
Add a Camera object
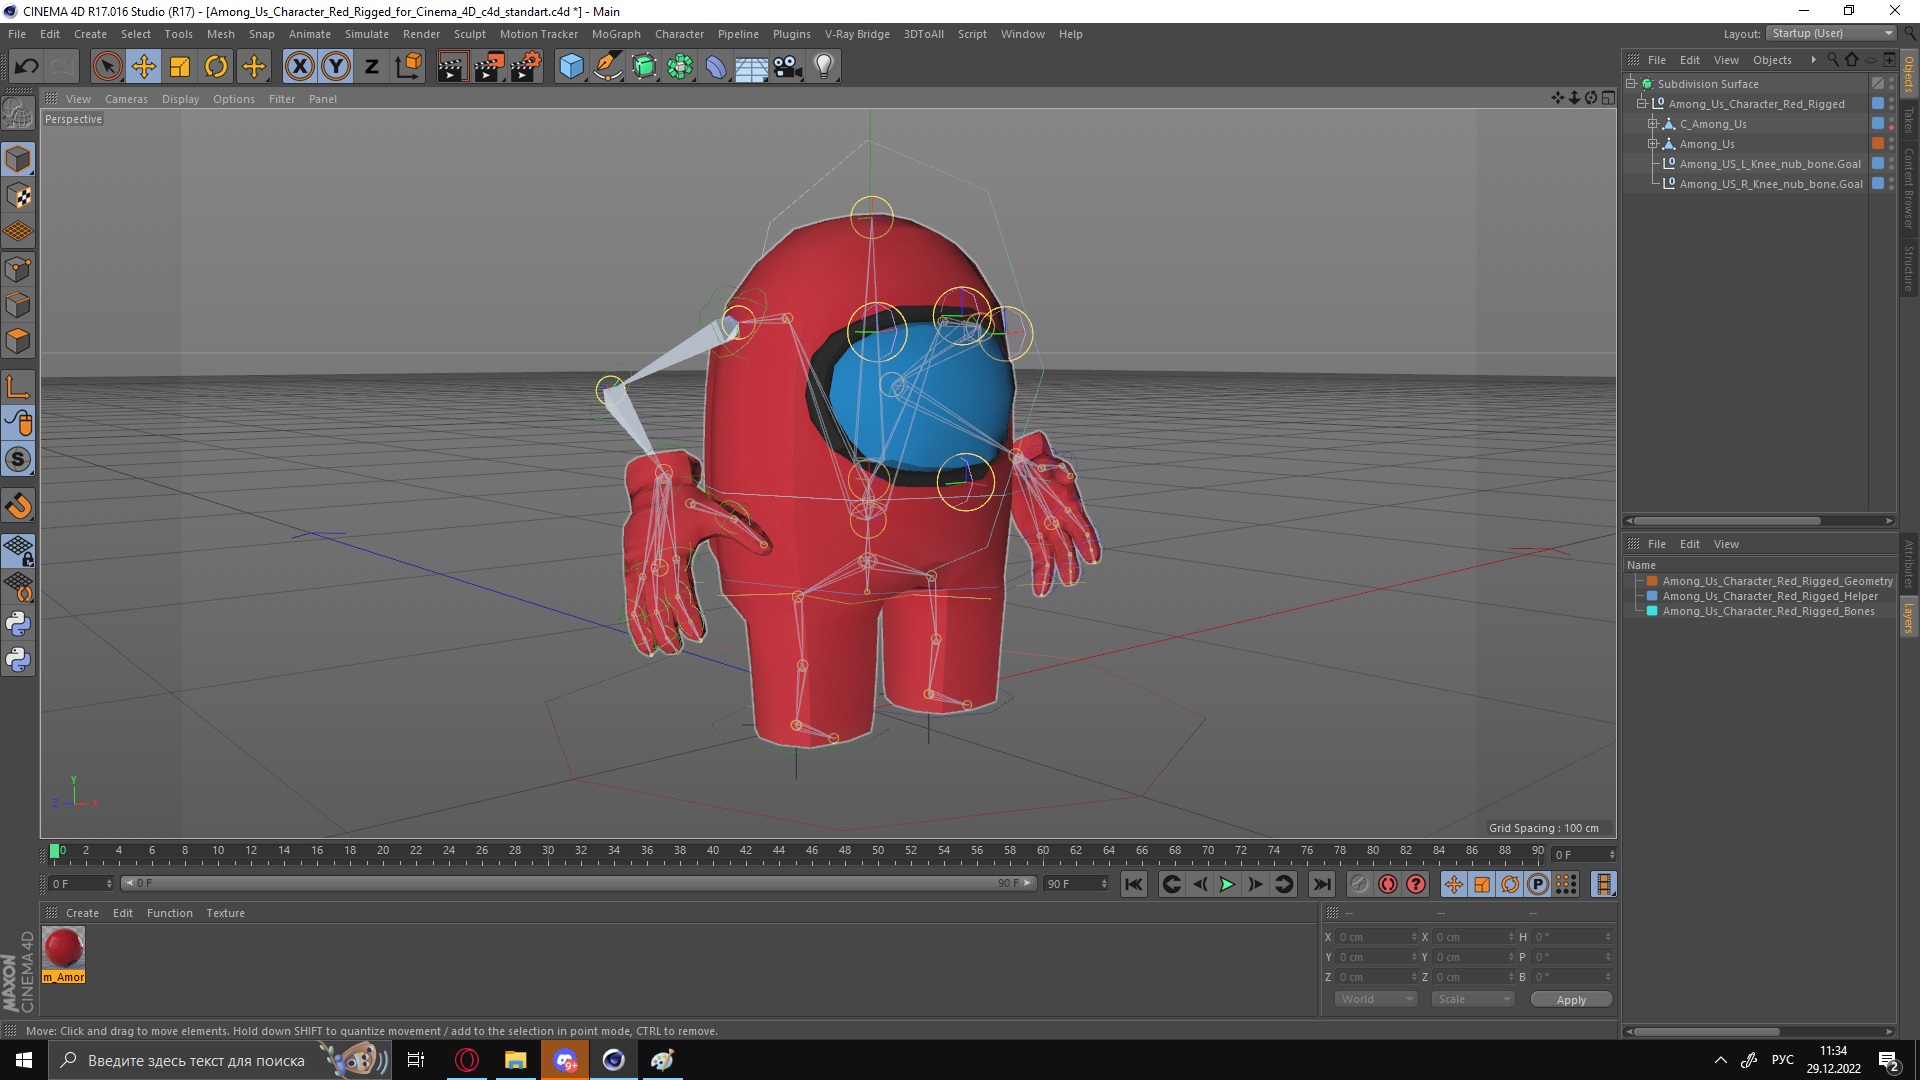(x=788, y=67)
